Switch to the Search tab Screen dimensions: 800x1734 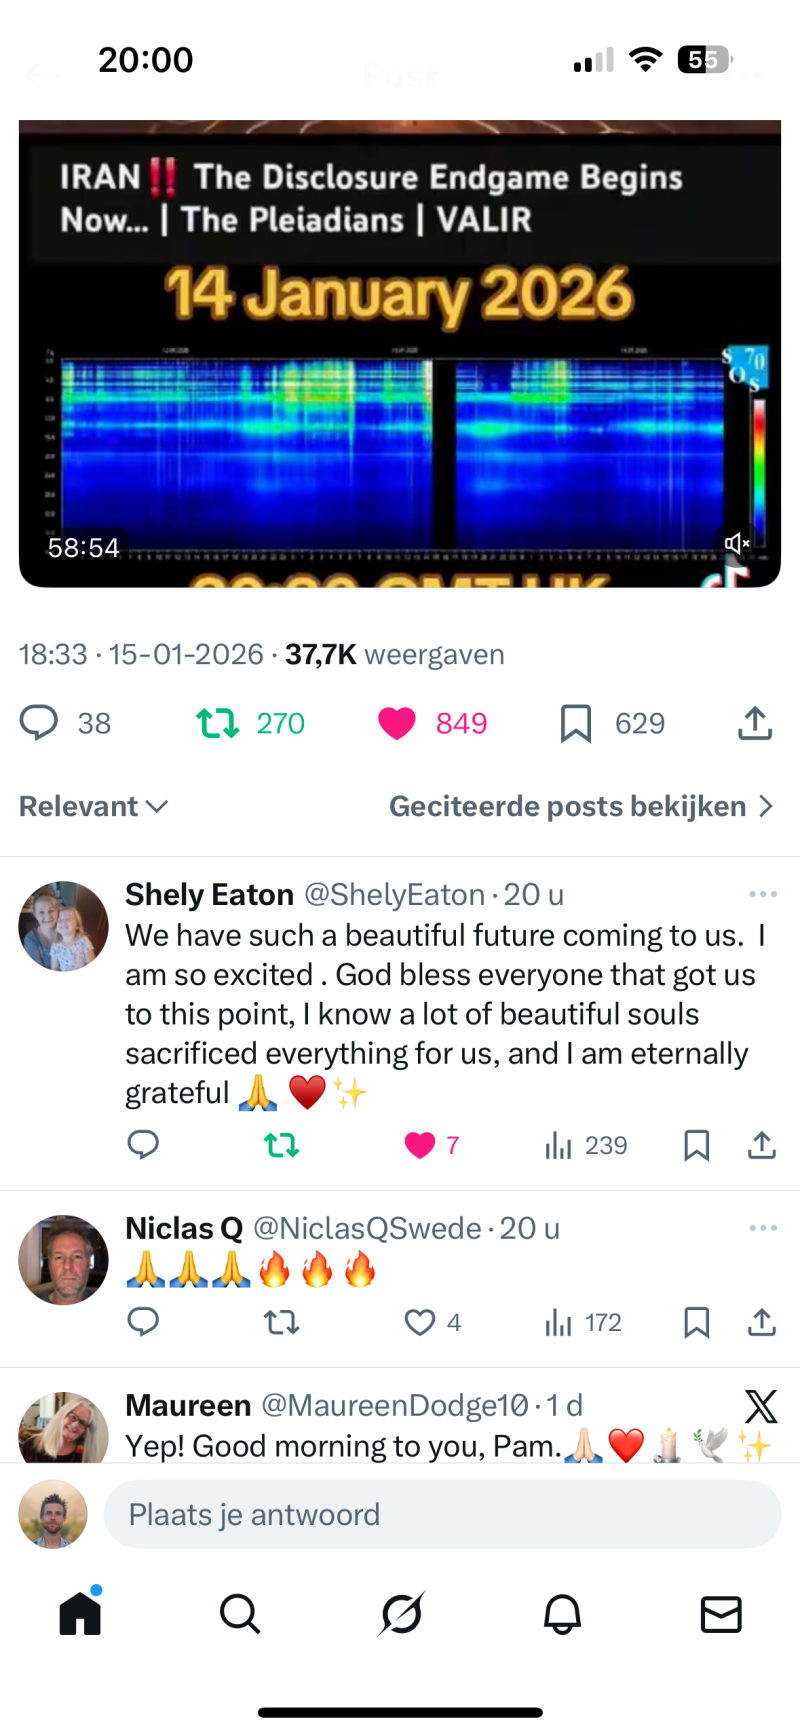pos(240,1613)
